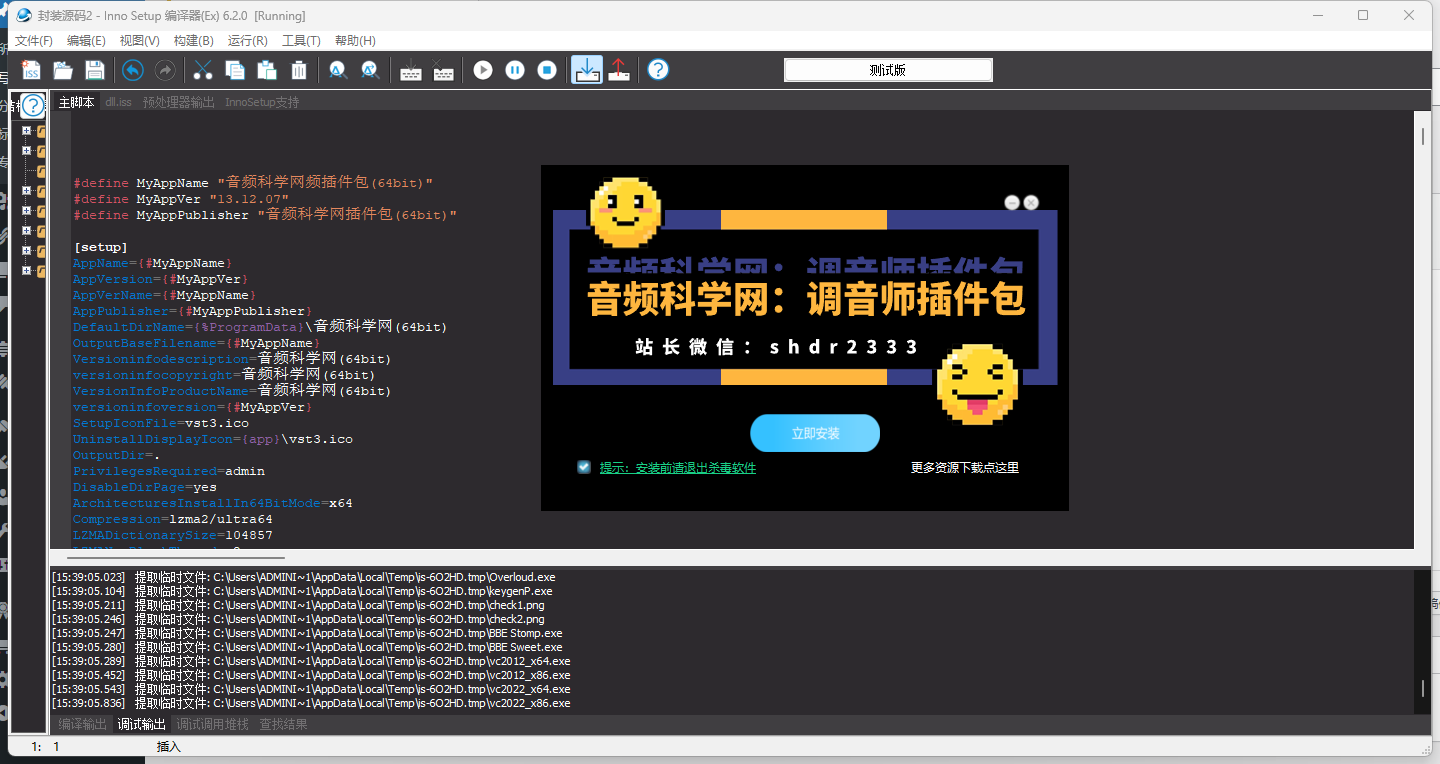Click the 测试版 box in the toolbar
Image resolution: width=1440 pixels, height=764 pixels.
(888, 70)
